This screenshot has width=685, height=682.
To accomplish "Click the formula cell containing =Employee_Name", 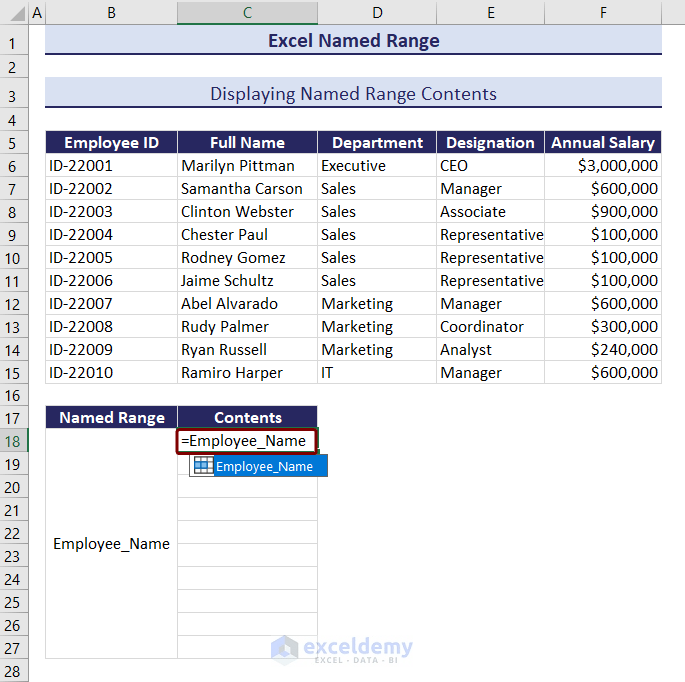I will 247,441.
